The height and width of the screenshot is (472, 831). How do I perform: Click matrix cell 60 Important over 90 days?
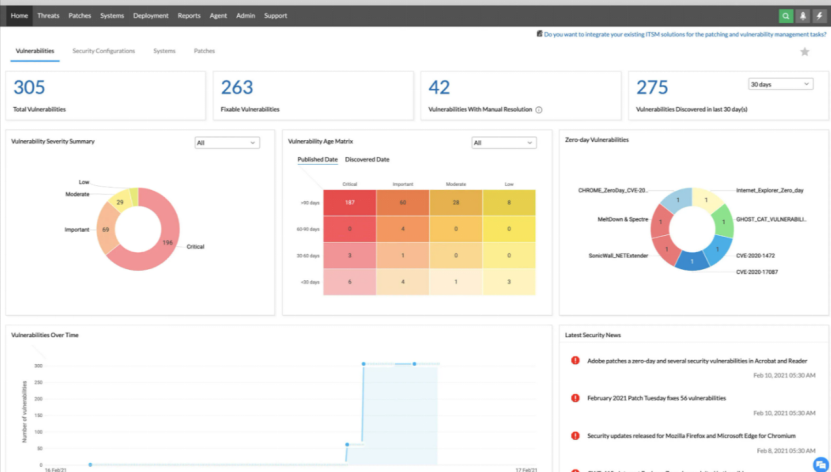(x=403, y=202)
